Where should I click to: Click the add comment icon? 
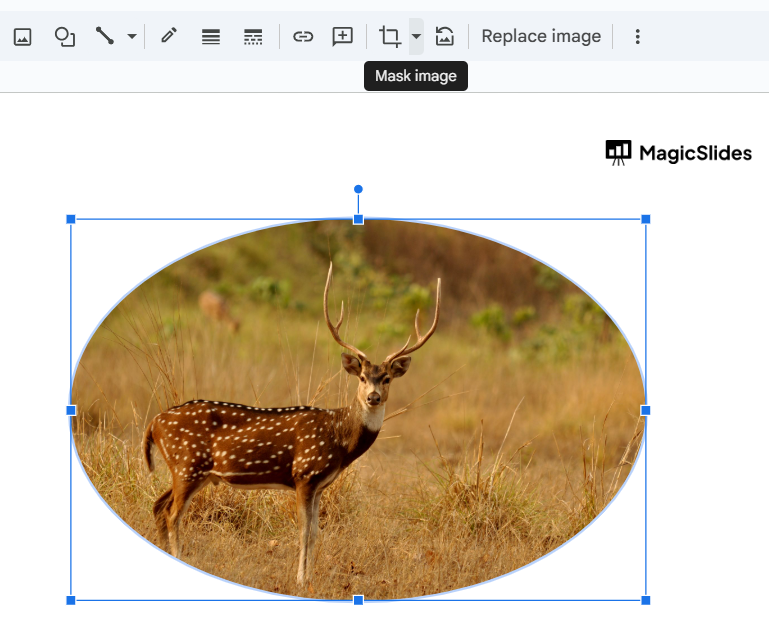pyautogui.click(x=343, y=37)
